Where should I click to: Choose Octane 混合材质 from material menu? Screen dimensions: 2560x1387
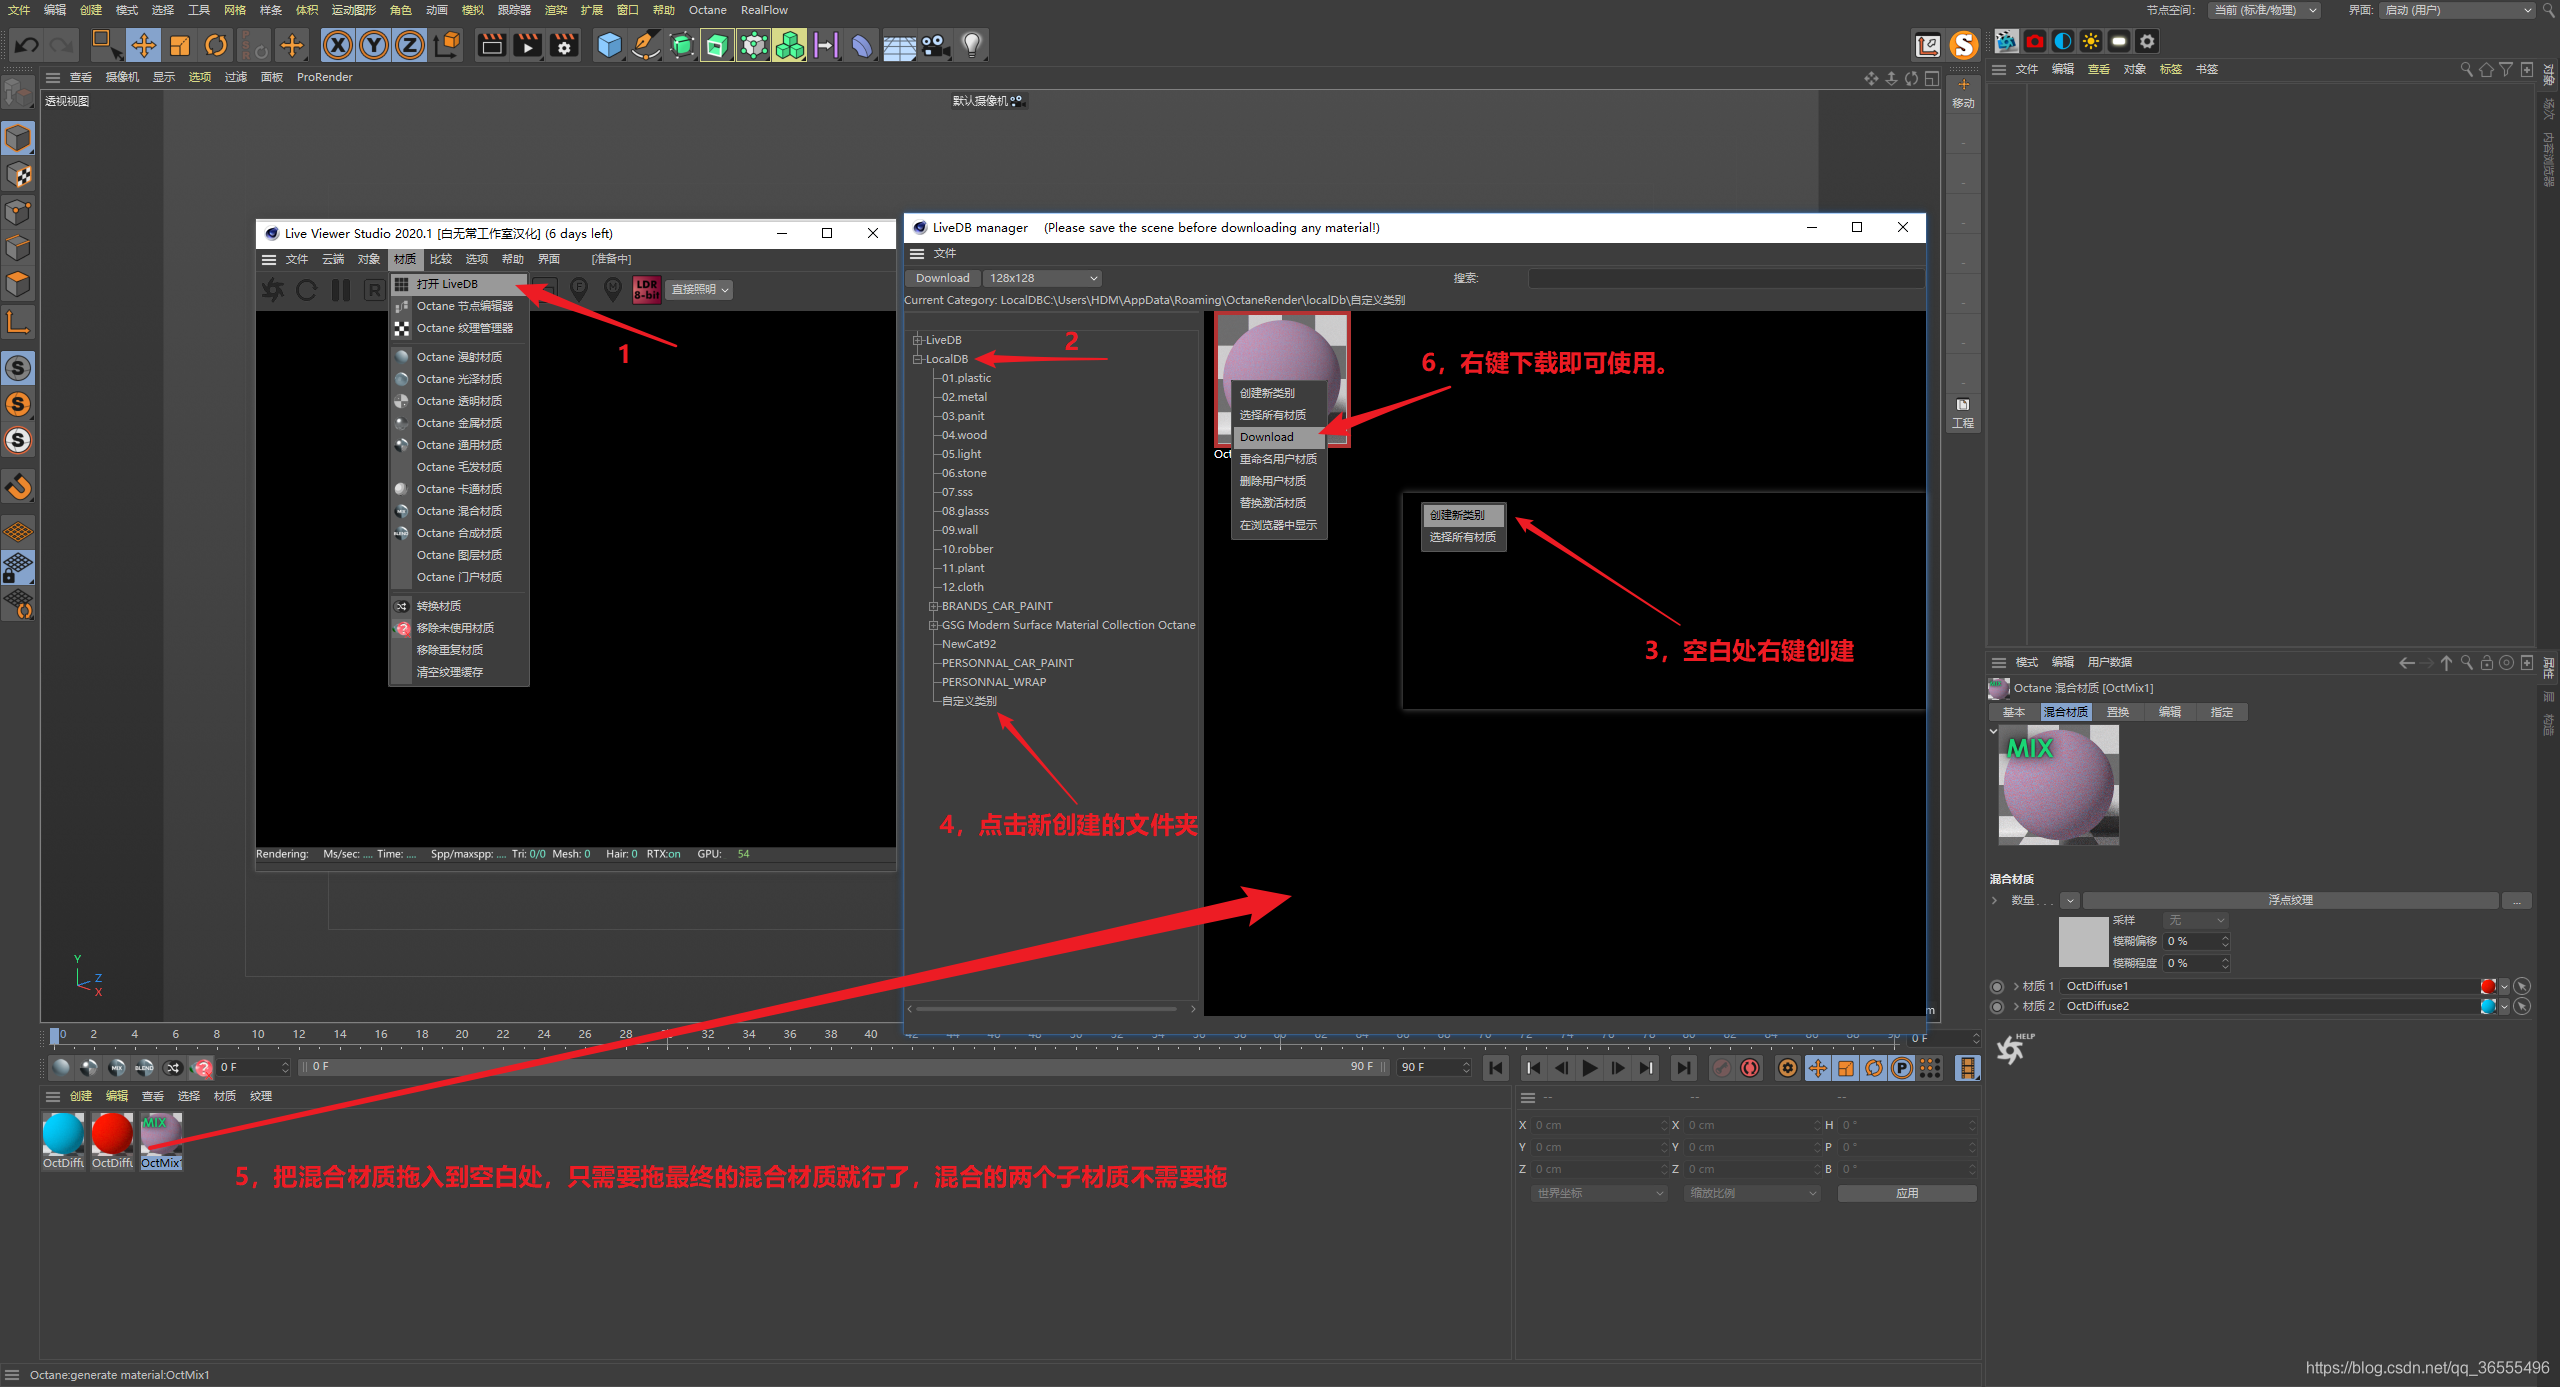(x=458, y=511)
